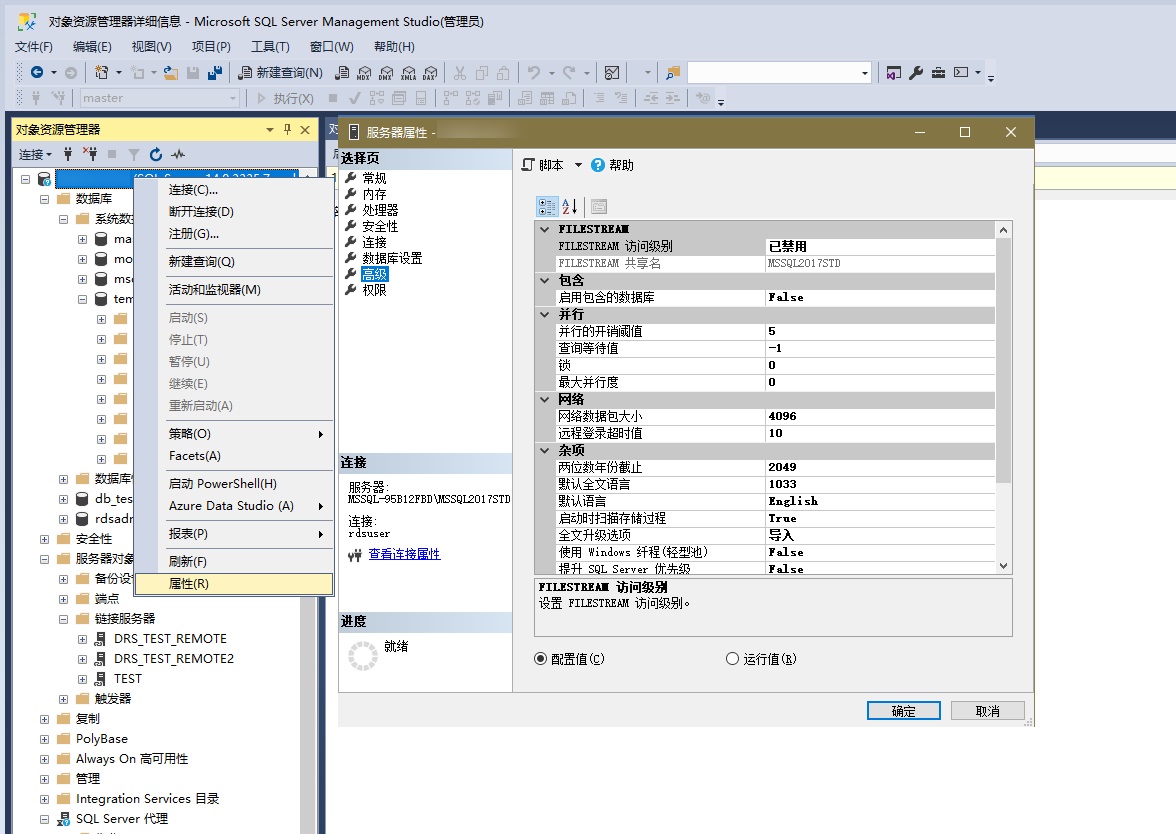Collapse the 杂项 category

(545, 450)
